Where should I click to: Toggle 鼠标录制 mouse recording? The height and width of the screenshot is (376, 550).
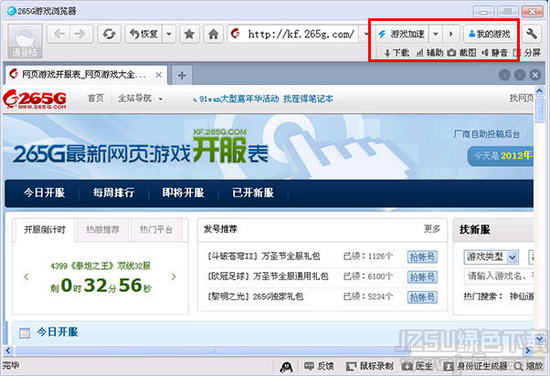point(369,366)
